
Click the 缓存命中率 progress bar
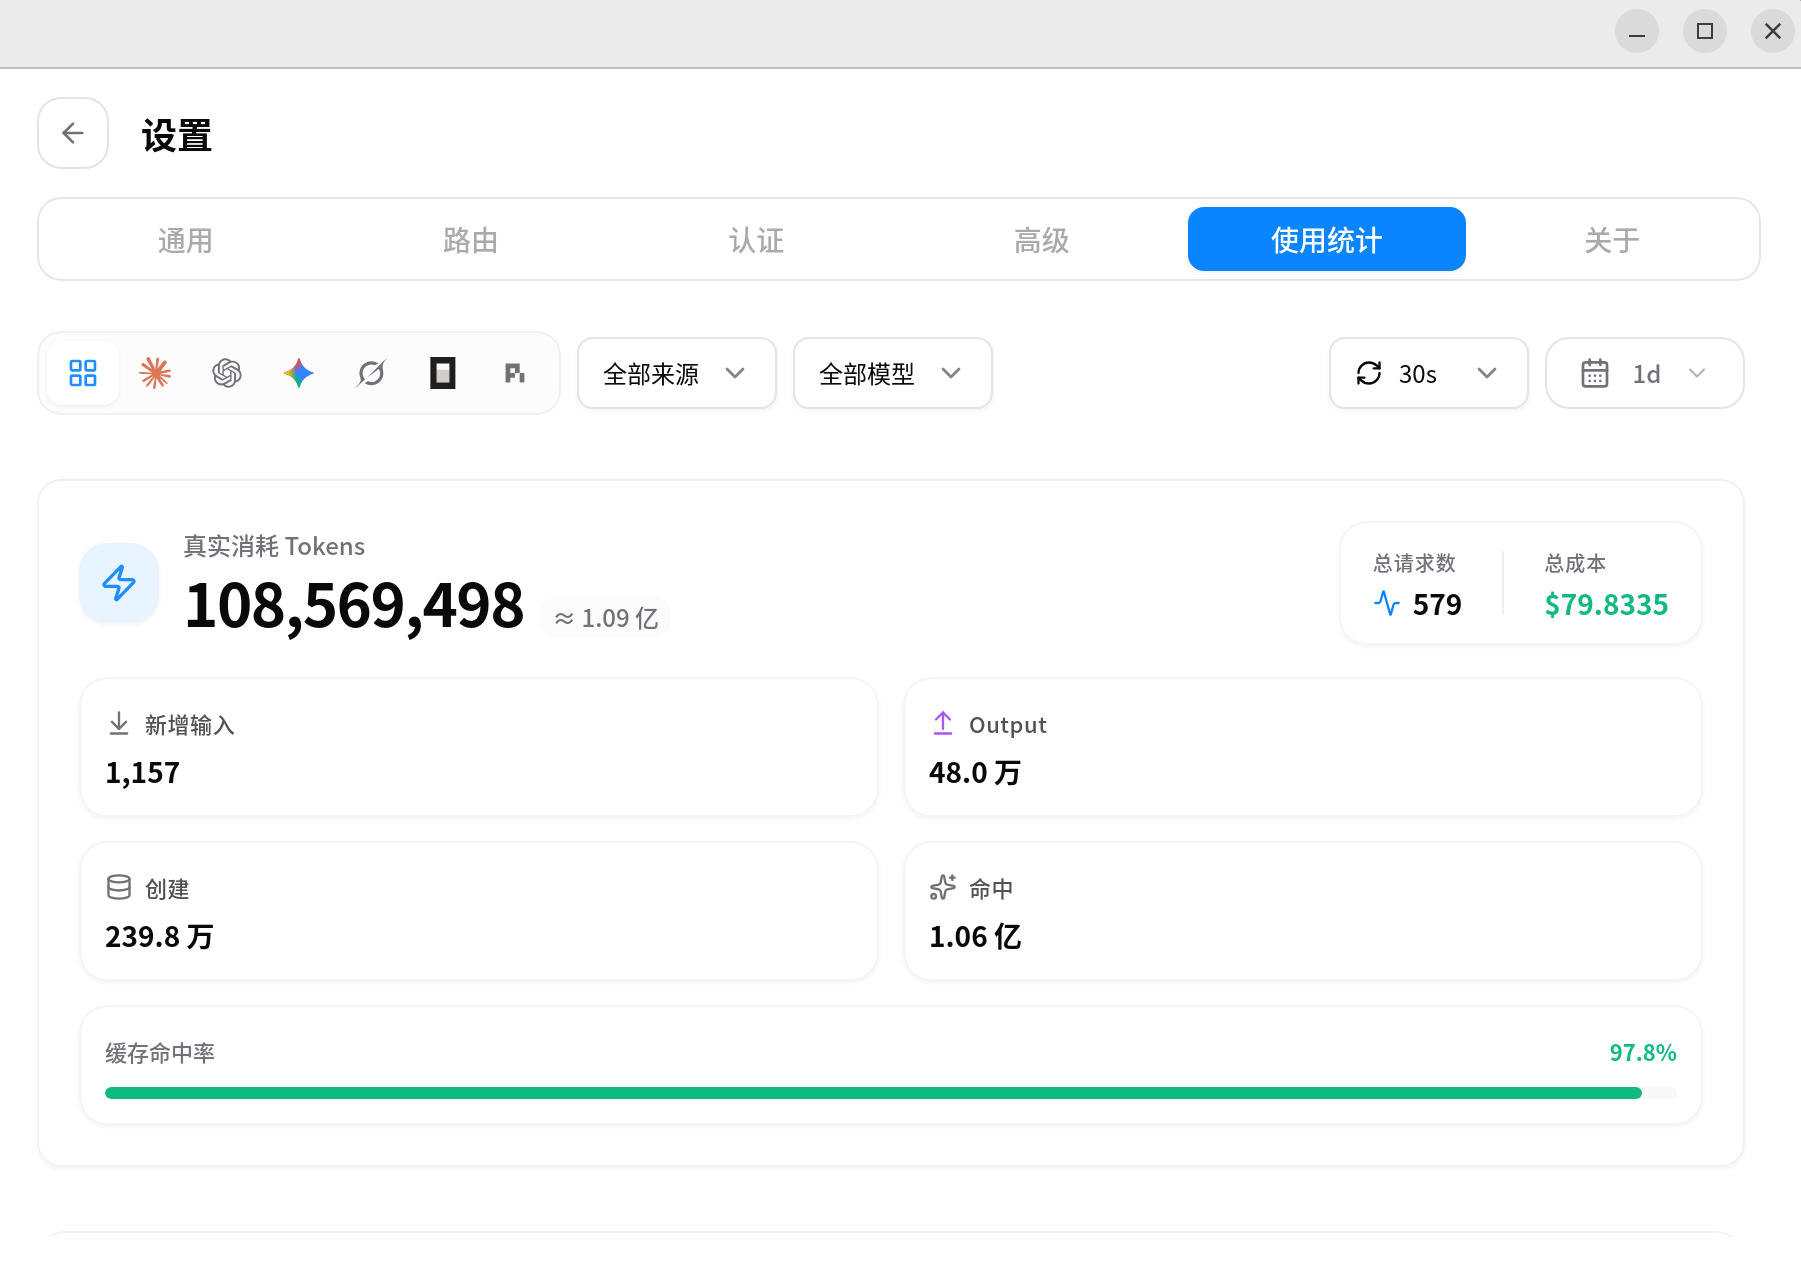[x=891, y=1093]
